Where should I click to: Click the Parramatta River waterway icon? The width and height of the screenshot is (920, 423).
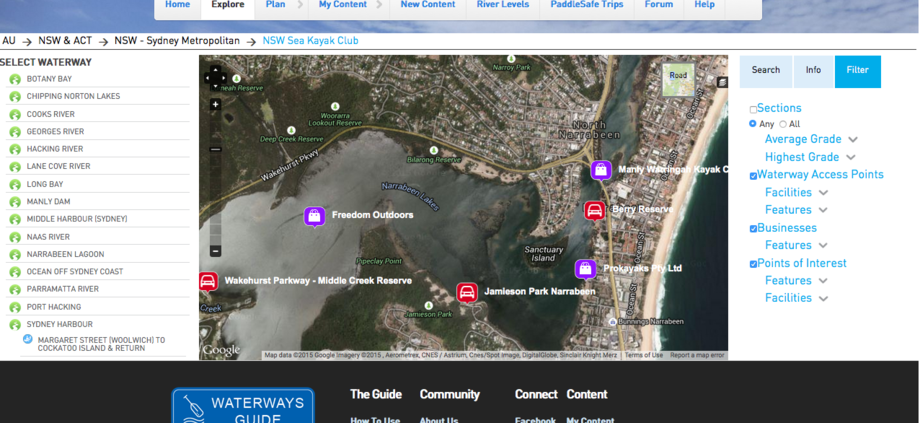15,289
